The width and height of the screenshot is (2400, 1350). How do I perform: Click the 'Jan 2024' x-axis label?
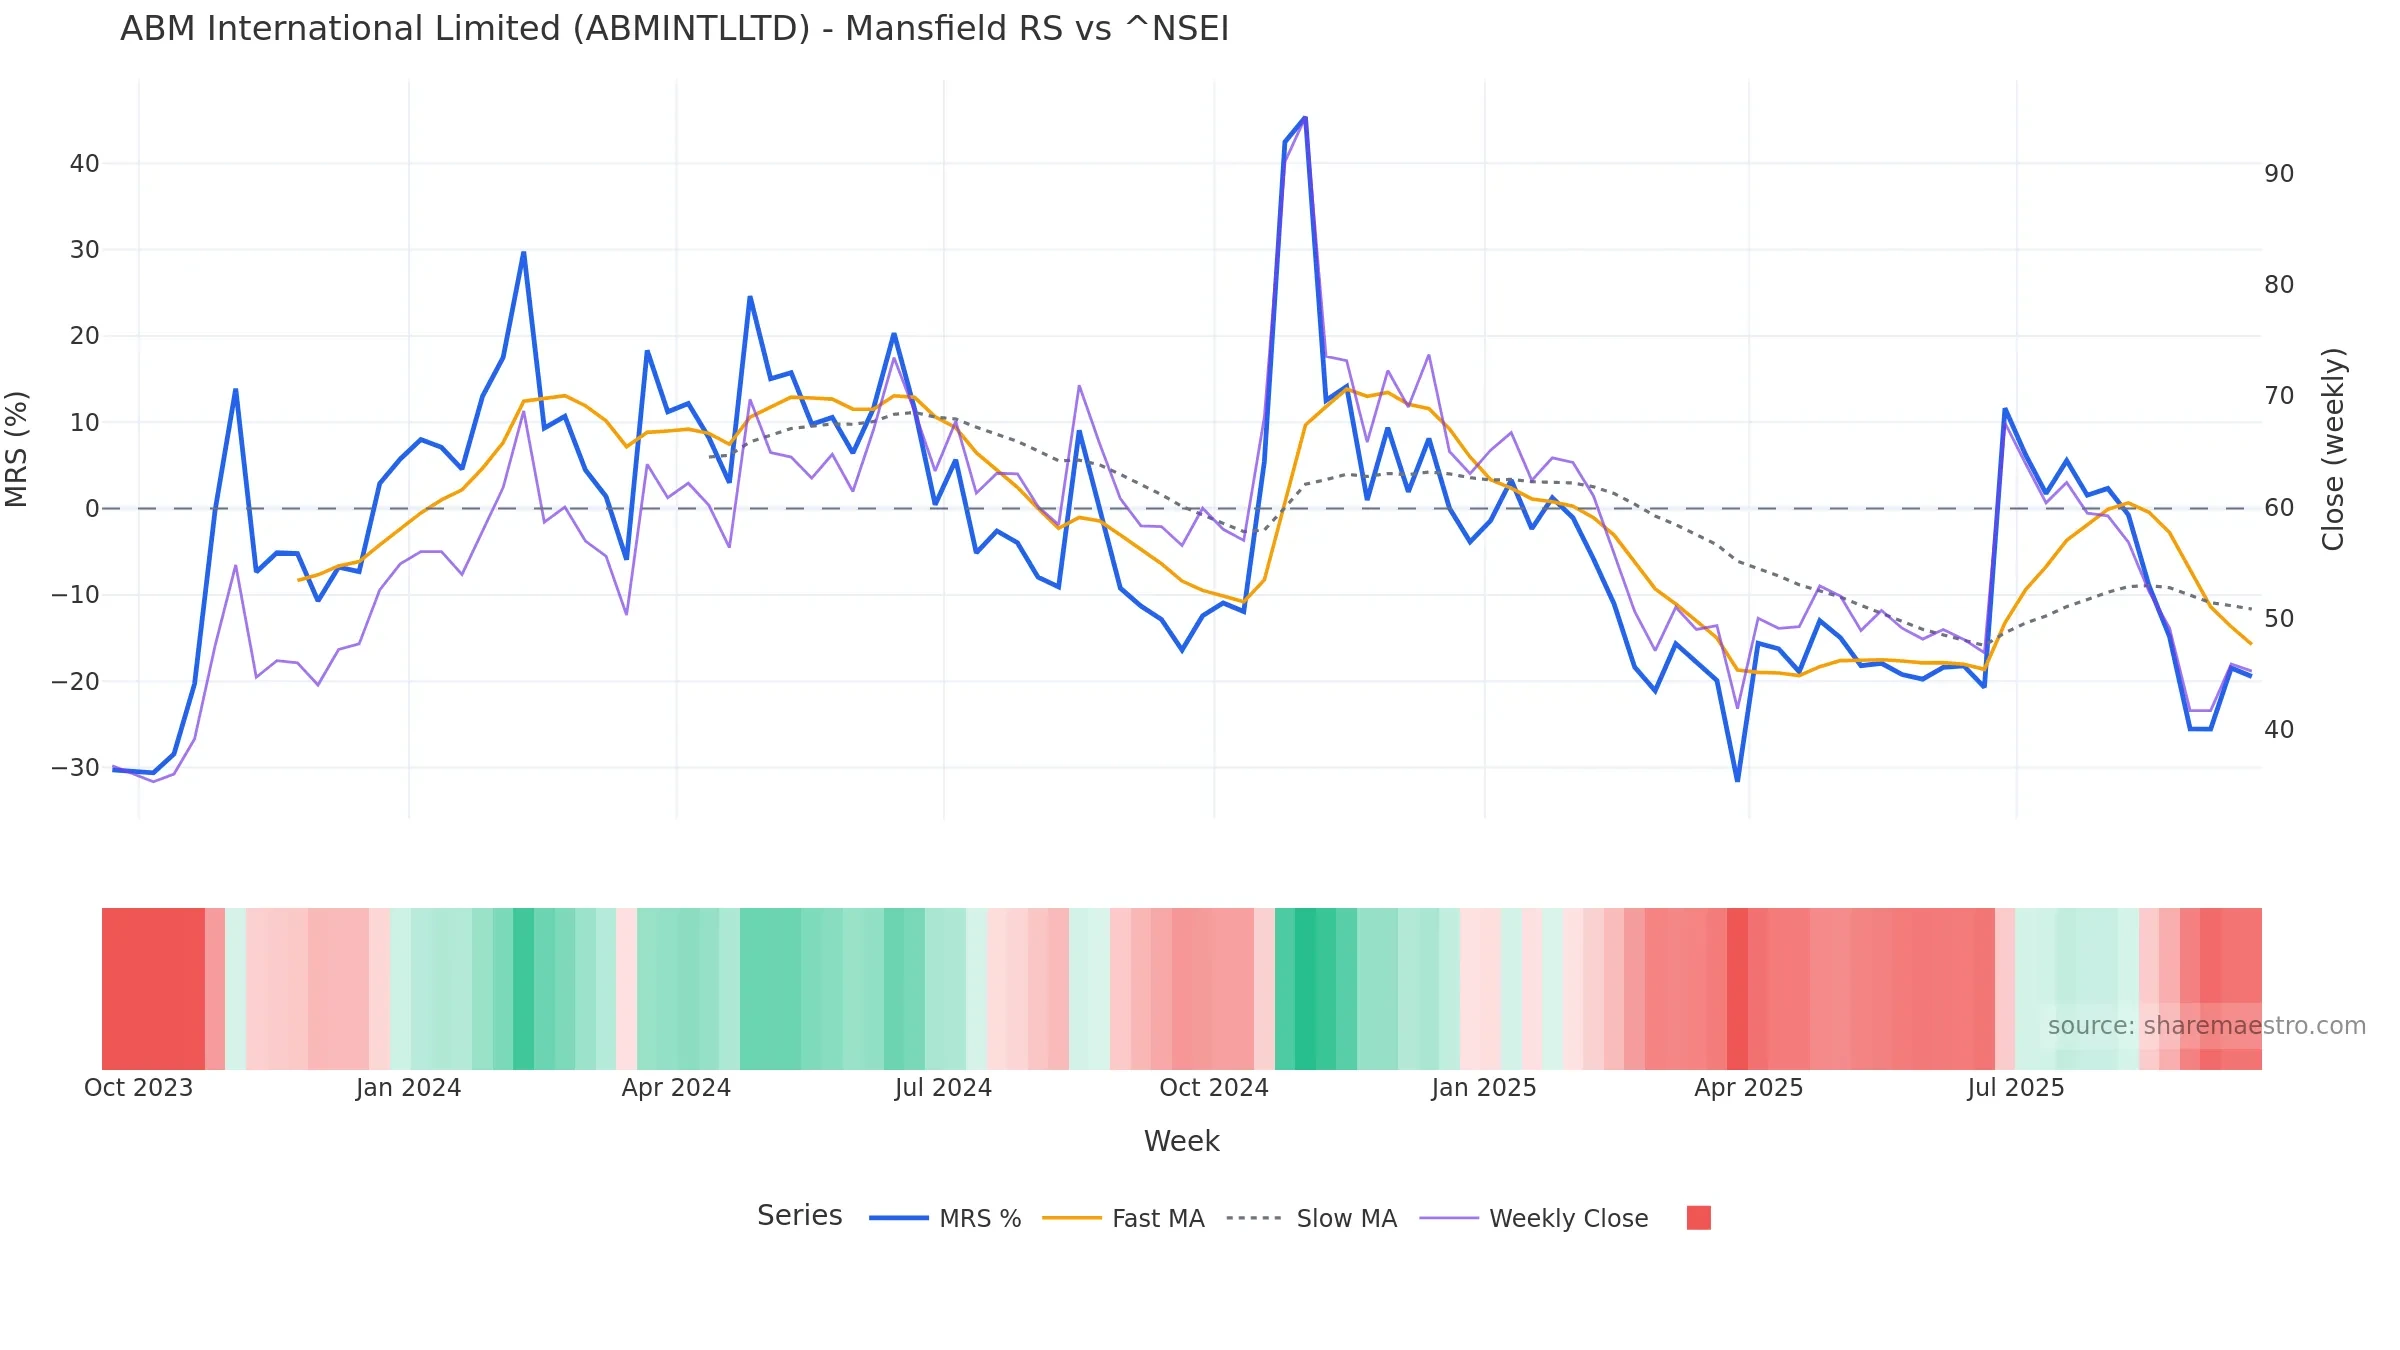coord(408,1087)
